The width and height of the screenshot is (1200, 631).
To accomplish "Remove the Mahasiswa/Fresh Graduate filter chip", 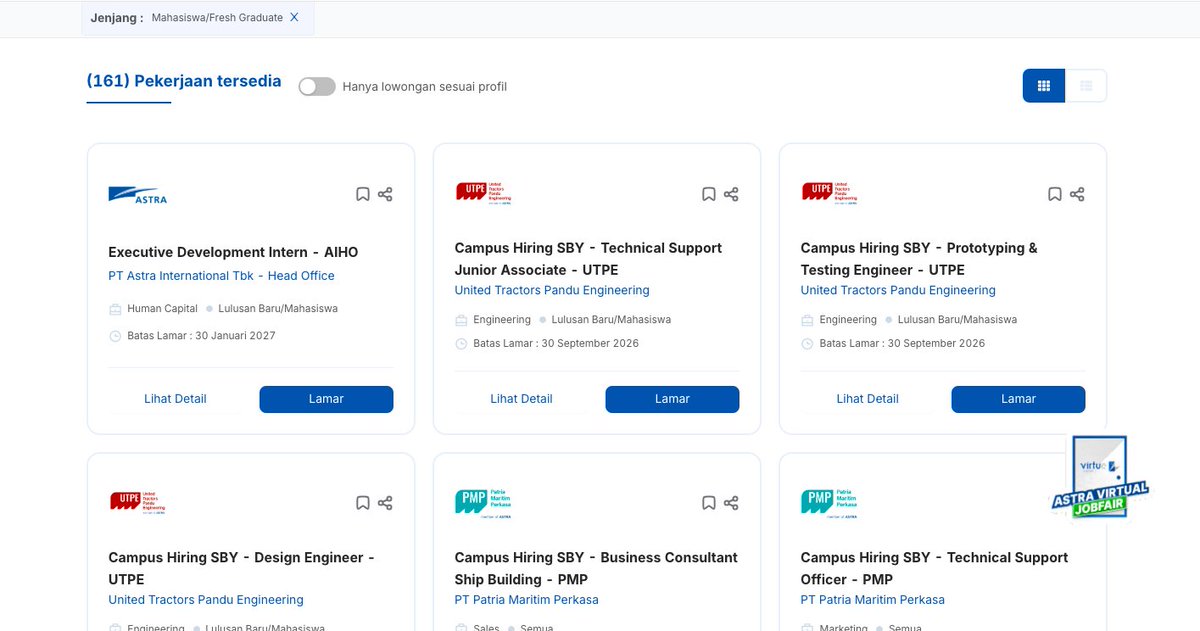I will [x=294, y=17].
